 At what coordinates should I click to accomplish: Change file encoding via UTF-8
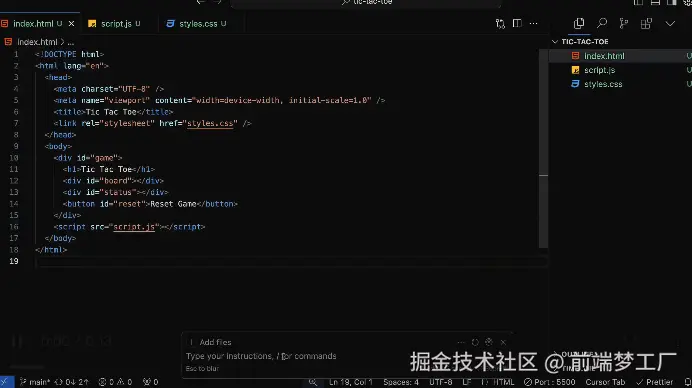tap(440, 382)
